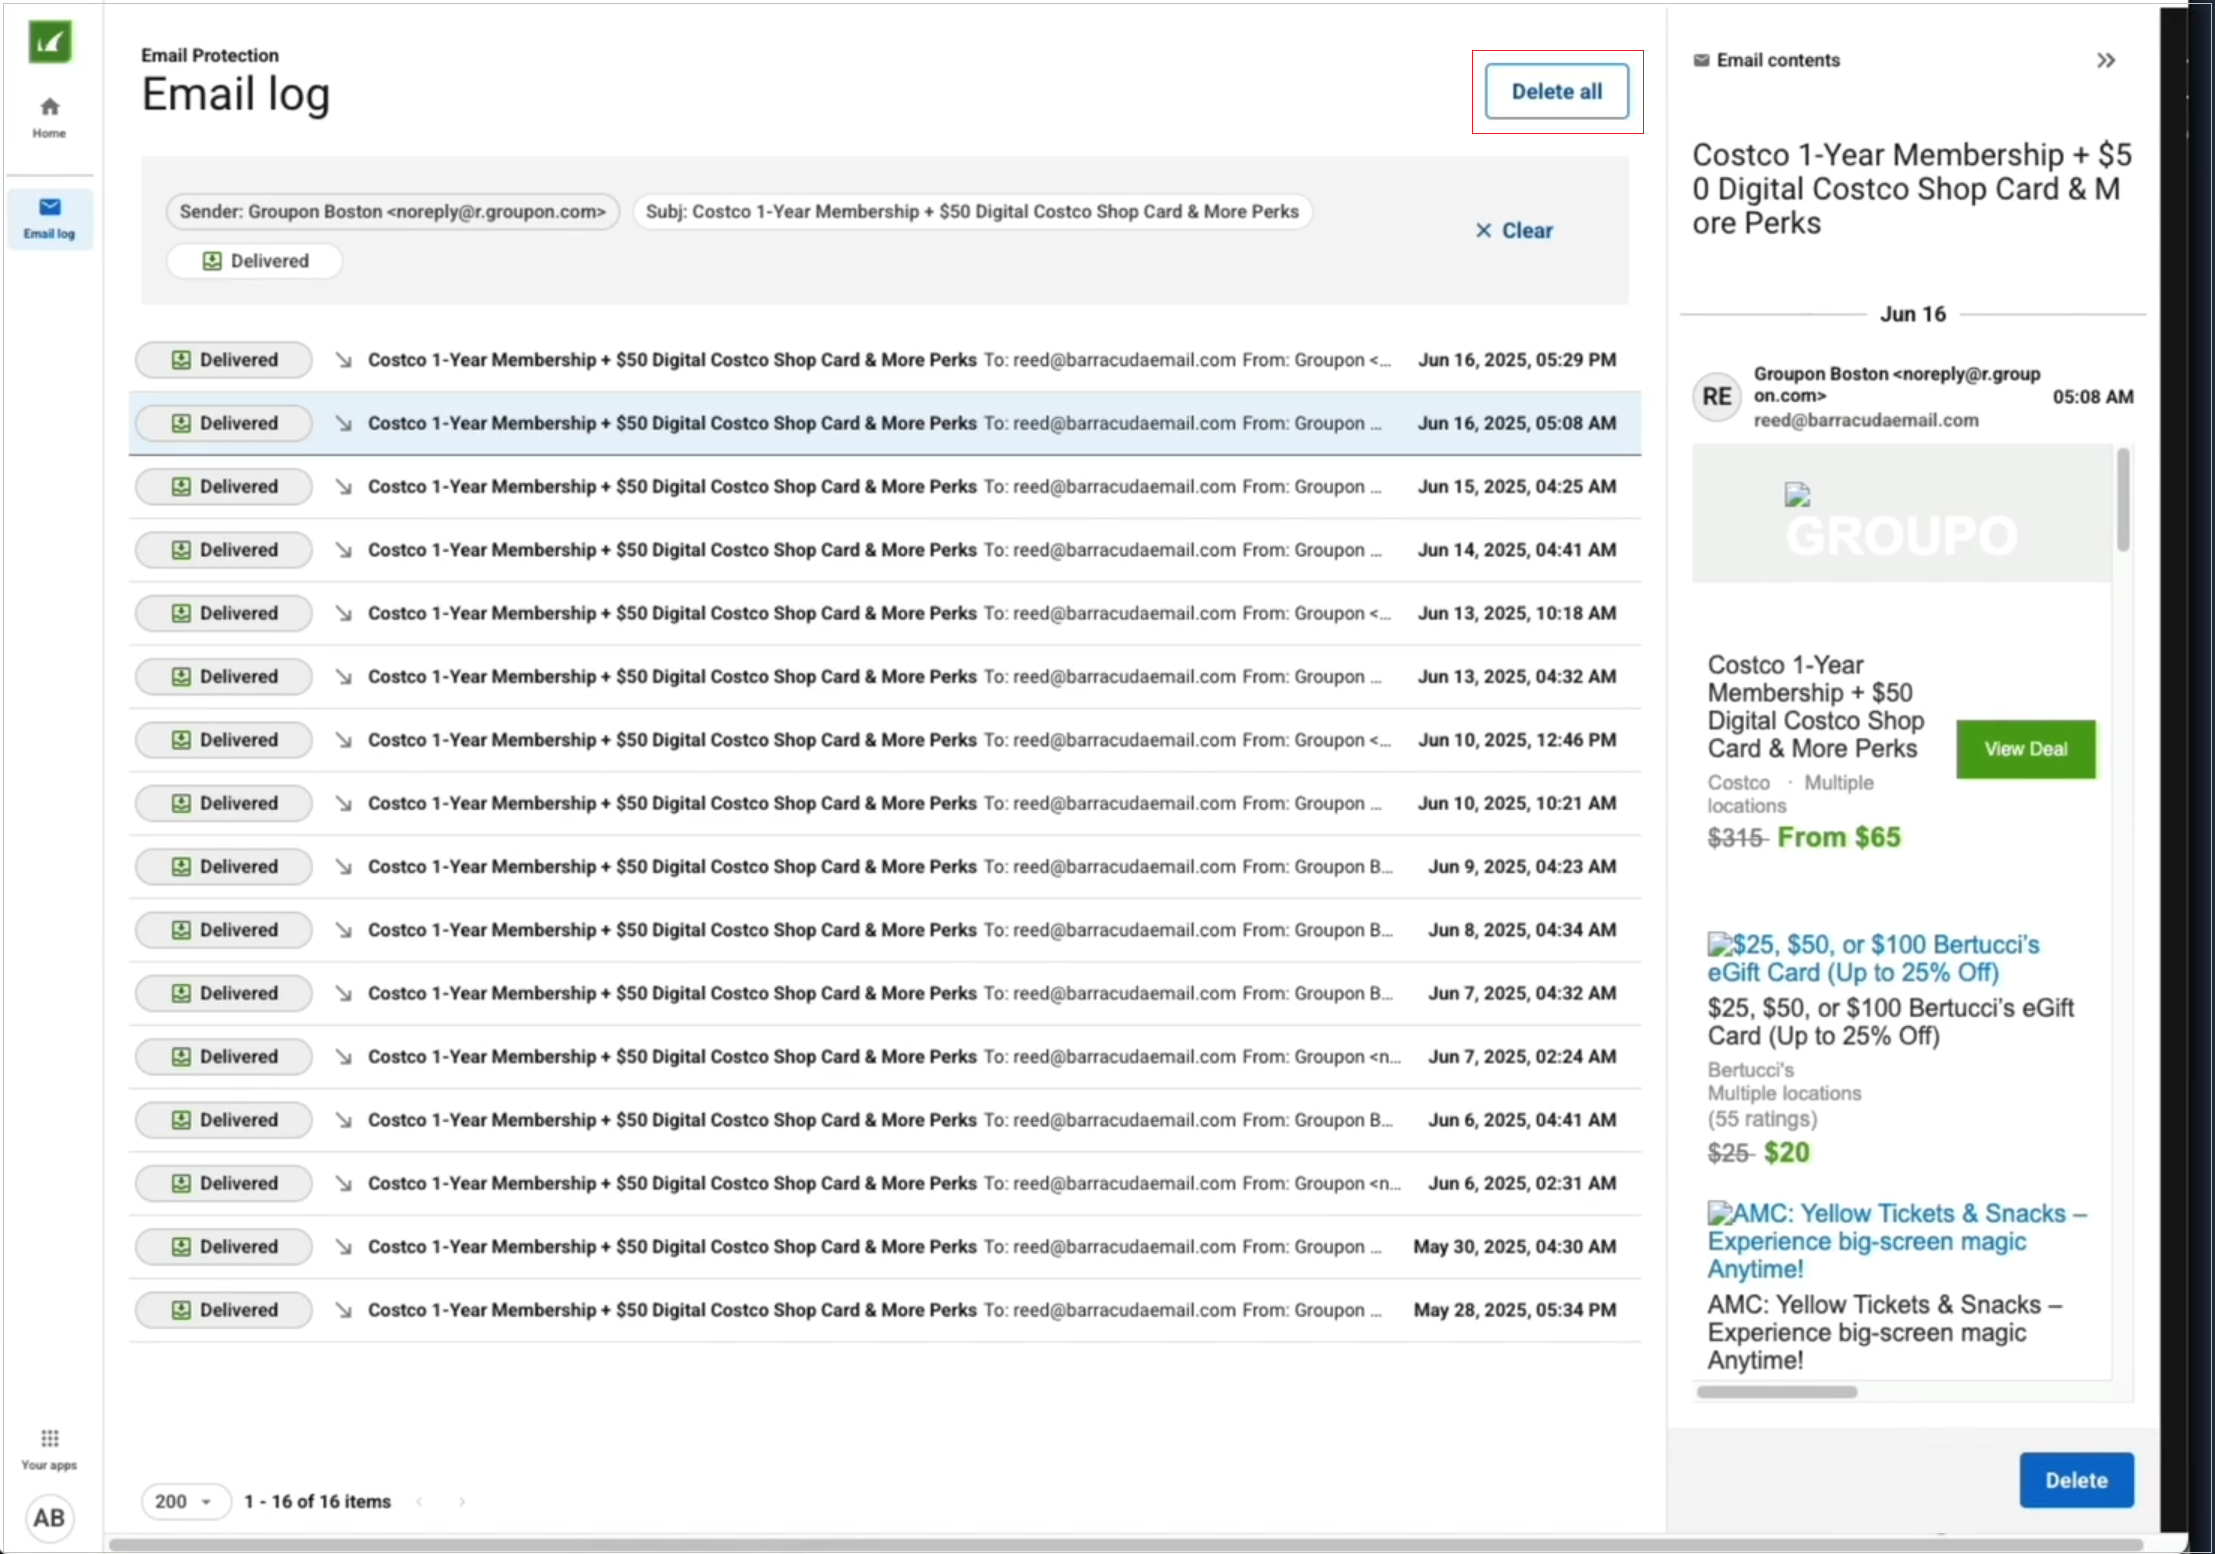The height and width of the screenshot is (1554, 2215).
Task: Open the 200 items-per-page dropdown
Action: click(x=185, y=1501)
